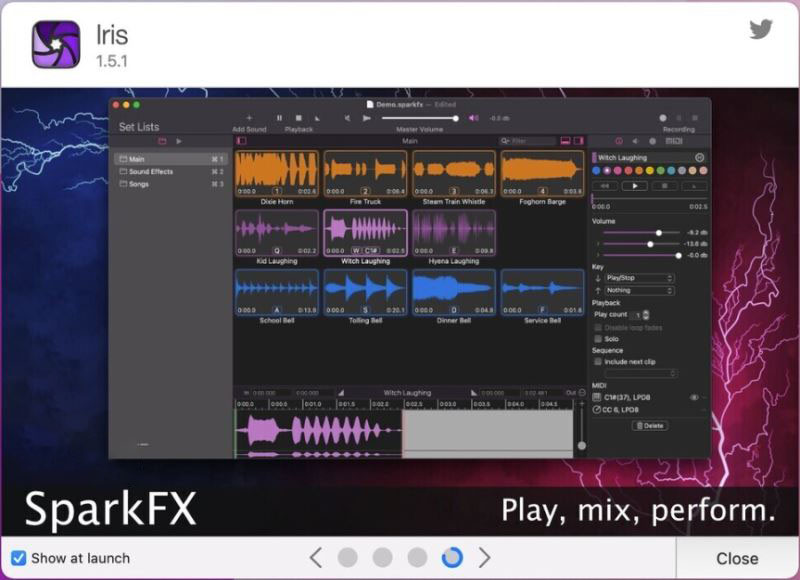The image size is (800, 580).
Task: Mute master output with purple speaker icon
Action: point(473,118)
